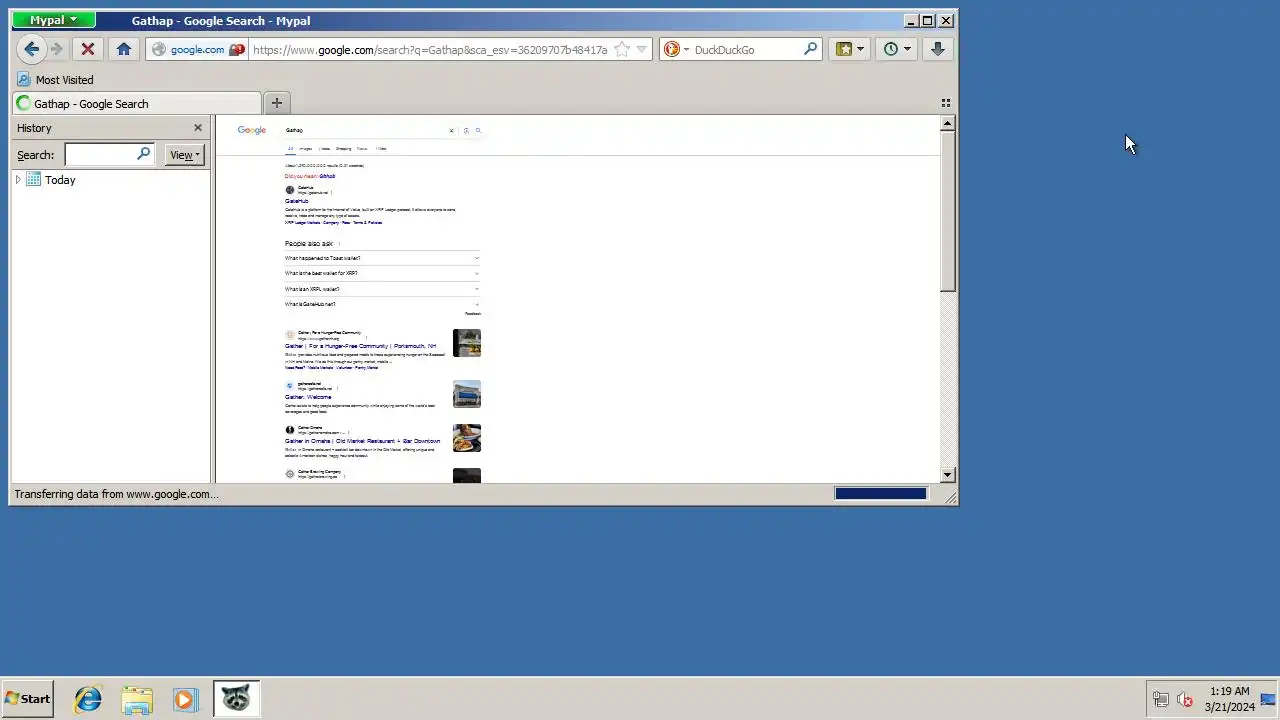Screen dimensions: 1280x720
Task: Open the taskbar clock showing 1:19 AM
Action: (x=1230, y=699)
